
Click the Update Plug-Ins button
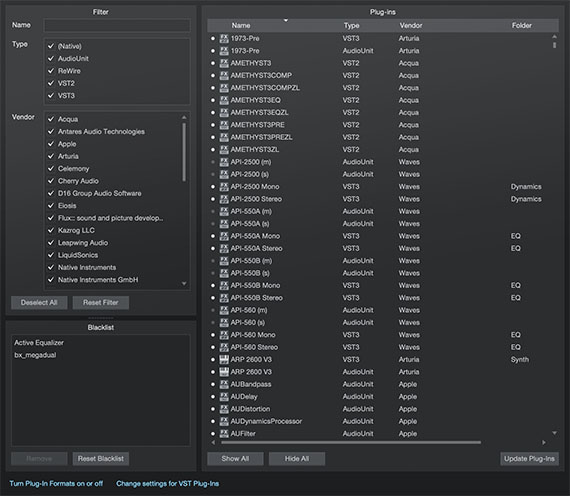tap(529, 459)
